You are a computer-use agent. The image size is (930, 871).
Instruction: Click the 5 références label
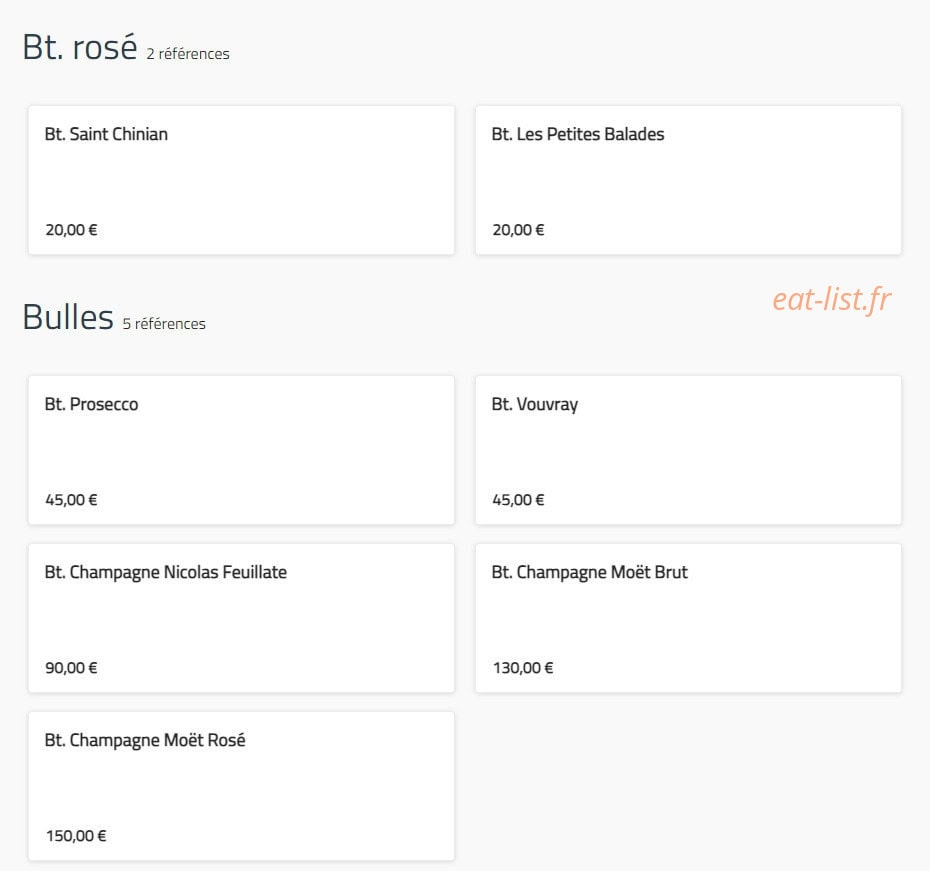(164, 324)
